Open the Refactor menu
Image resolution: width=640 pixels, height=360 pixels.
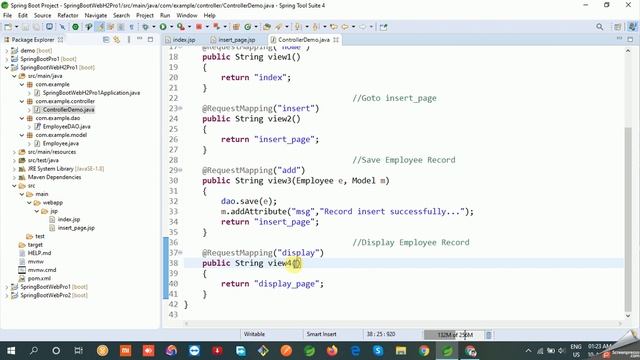coord(68,16)
